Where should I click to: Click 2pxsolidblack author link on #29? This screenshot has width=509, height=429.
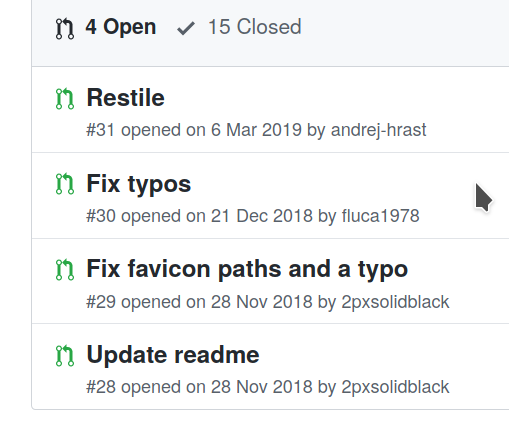pyautogui.click(x=395, y=302)
